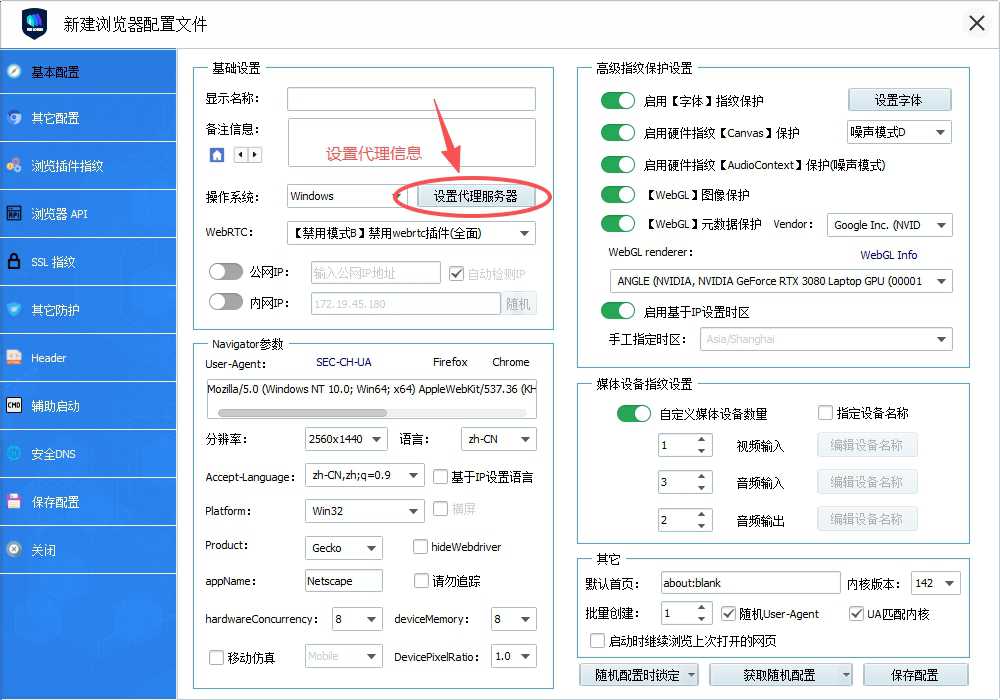Select 保存配置 in the left sidebar

click(55, 502)
